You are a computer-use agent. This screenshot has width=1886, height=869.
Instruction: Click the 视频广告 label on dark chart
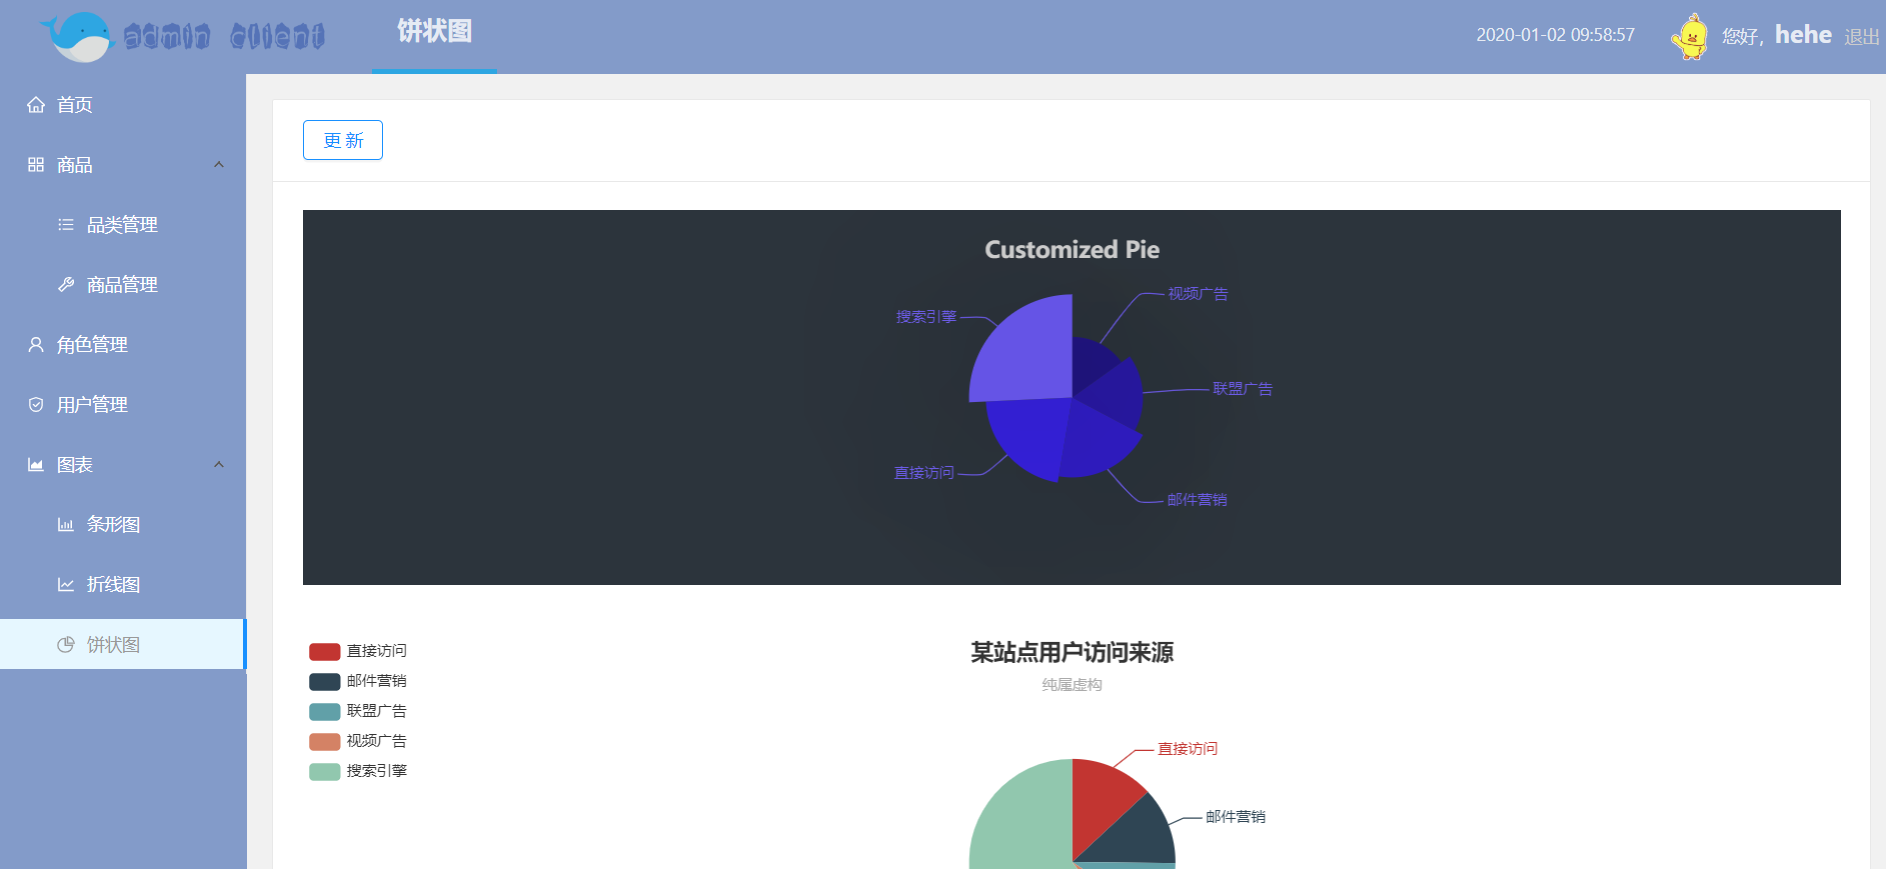point(1198,294)
